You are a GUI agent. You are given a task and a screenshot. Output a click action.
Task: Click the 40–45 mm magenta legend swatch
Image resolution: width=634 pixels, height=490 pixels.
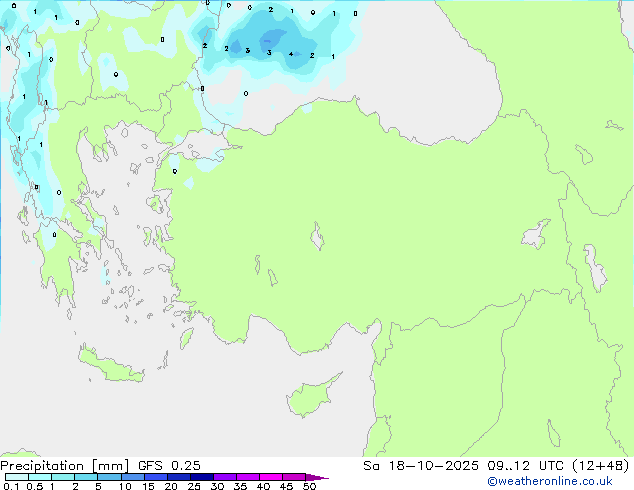271,477
